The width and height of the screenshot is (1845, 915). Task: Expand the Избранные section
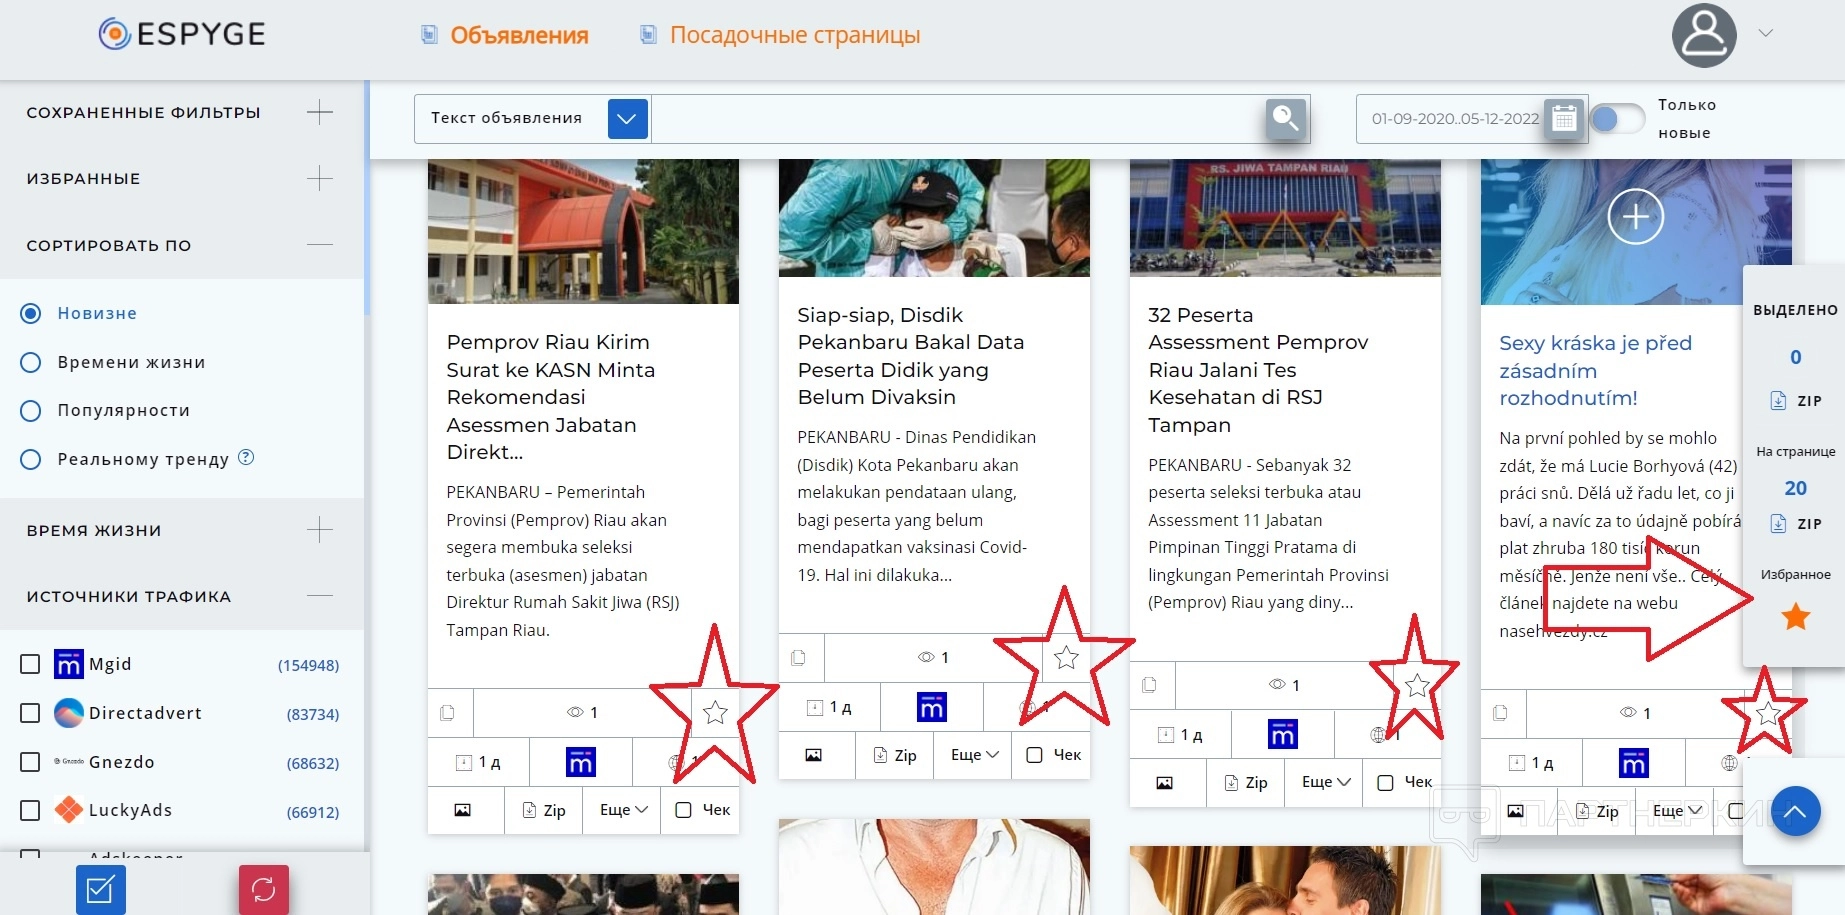[320, 178]
